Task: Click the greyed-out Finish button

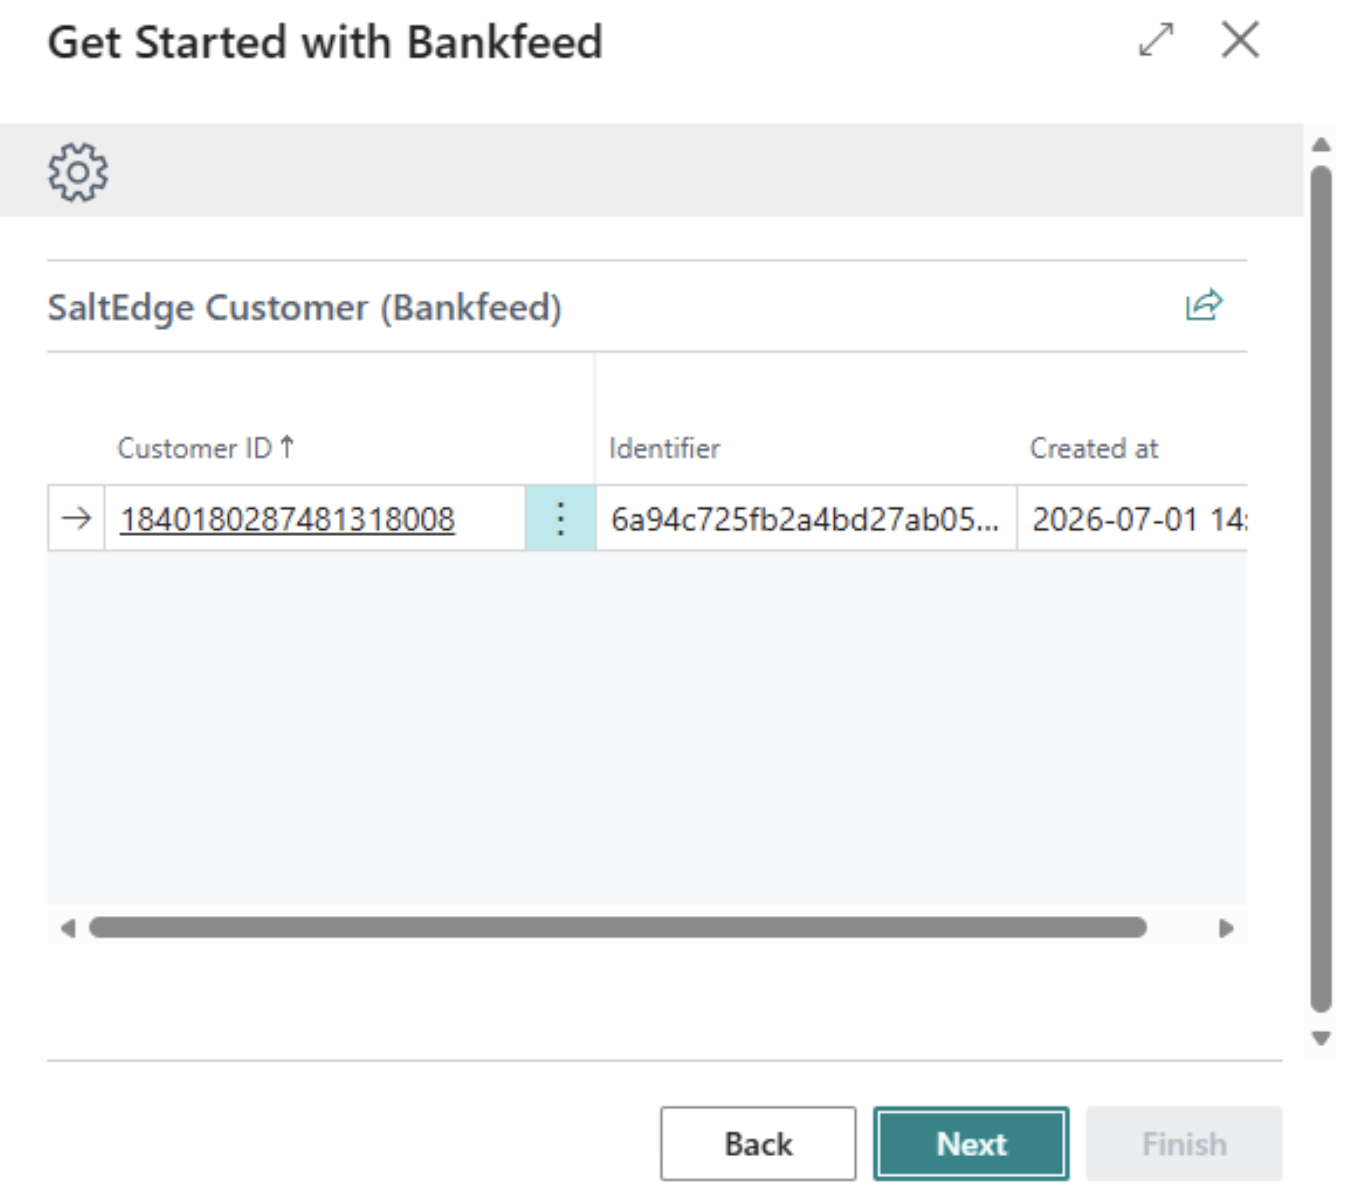Action: coord(1184,1143)
